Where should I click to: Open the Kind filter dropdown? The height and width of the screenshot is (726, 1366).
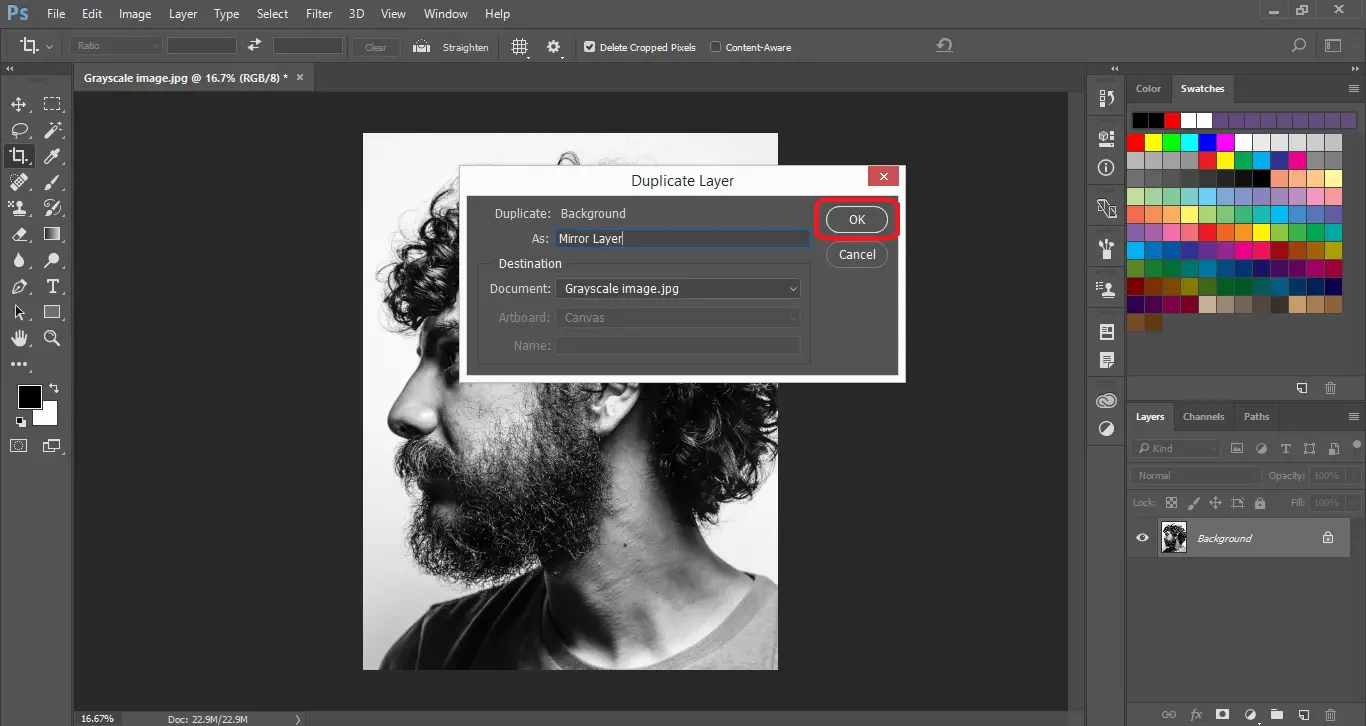(x=1176, y=448)
